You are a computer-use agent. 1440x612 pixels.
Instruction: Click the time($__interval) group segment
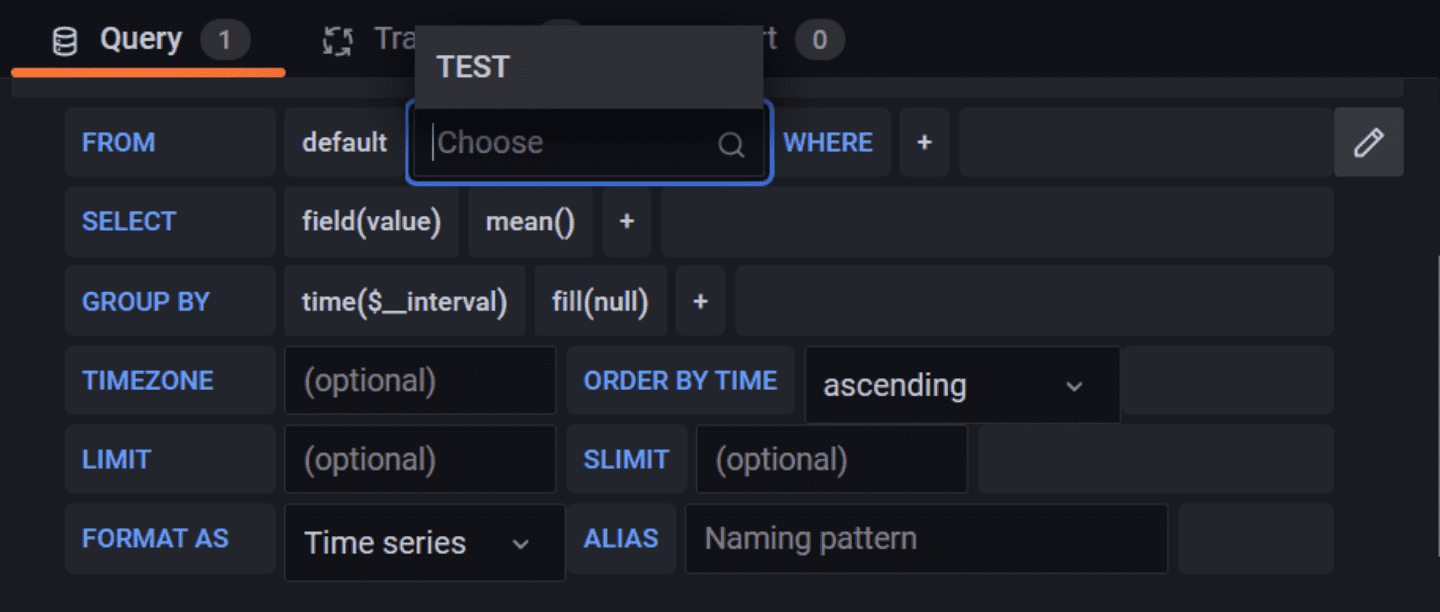404,301
